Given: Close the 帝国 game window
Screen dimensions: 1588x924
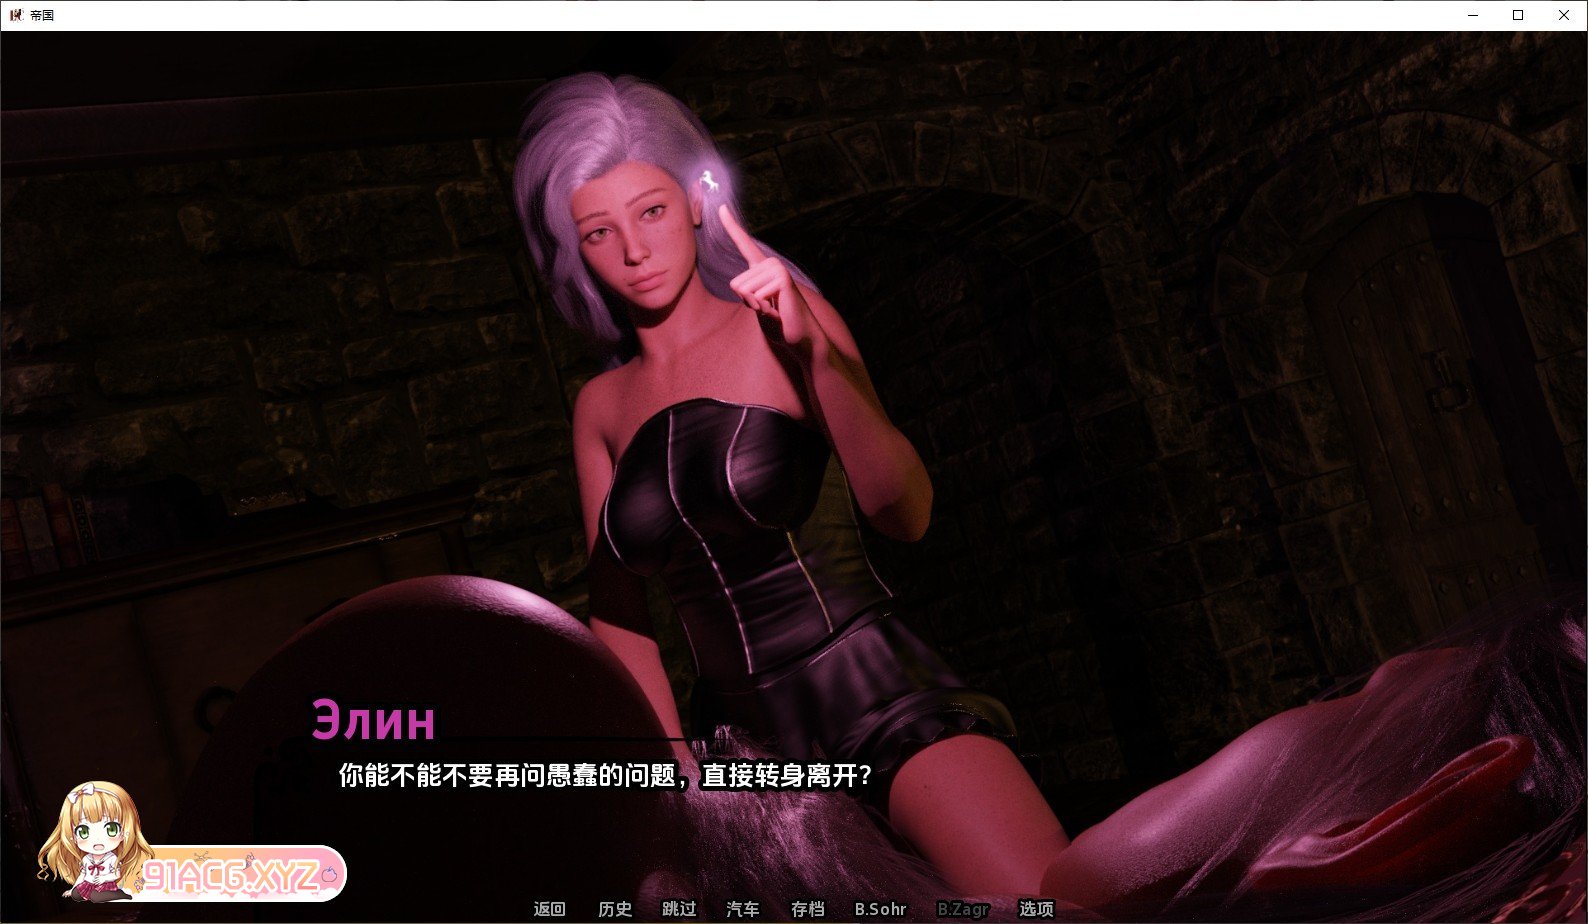Looking at the screenshot, I should click(1564, 15).
